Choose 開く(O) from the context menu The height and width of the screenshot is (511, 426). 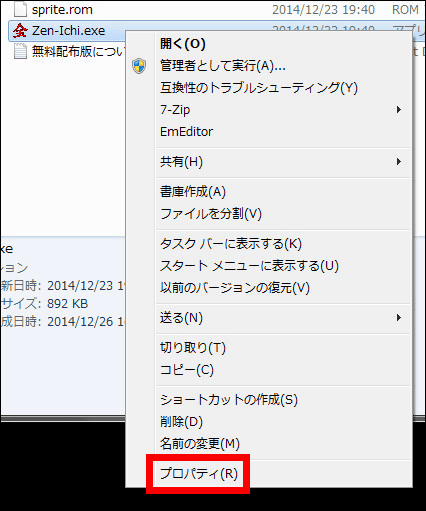click(183, 44)
